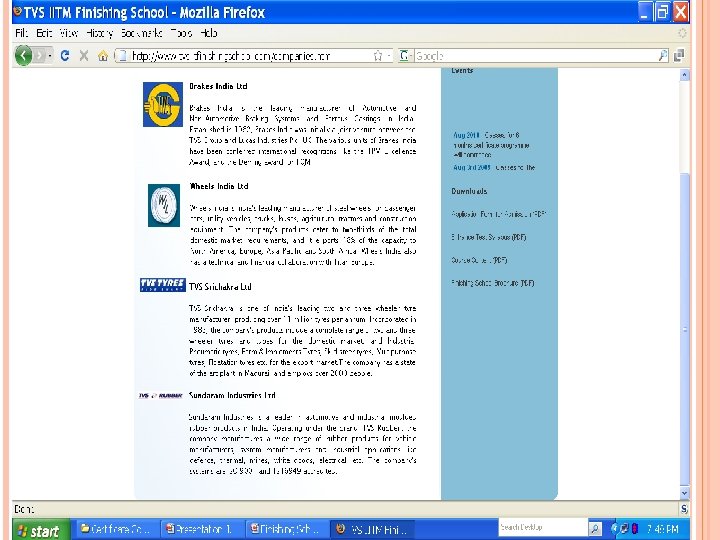Restore down the Firefox window
The height and width of the screenshot is (540, 720).
[x=663, y=11]
